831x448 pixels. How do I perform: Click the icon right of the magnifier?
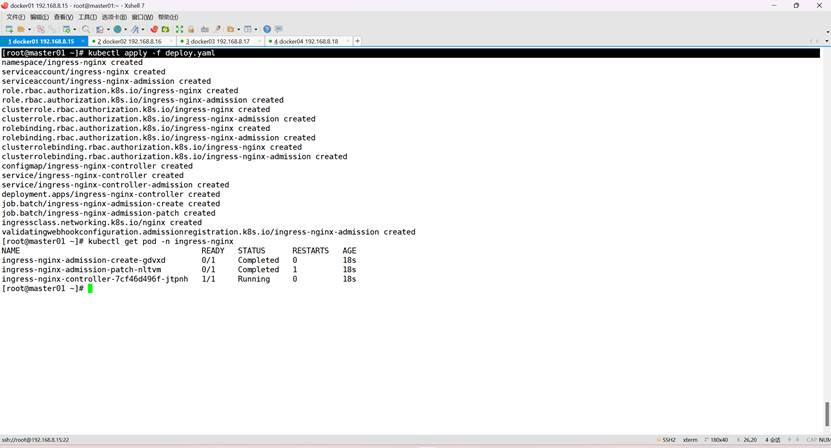100,29
